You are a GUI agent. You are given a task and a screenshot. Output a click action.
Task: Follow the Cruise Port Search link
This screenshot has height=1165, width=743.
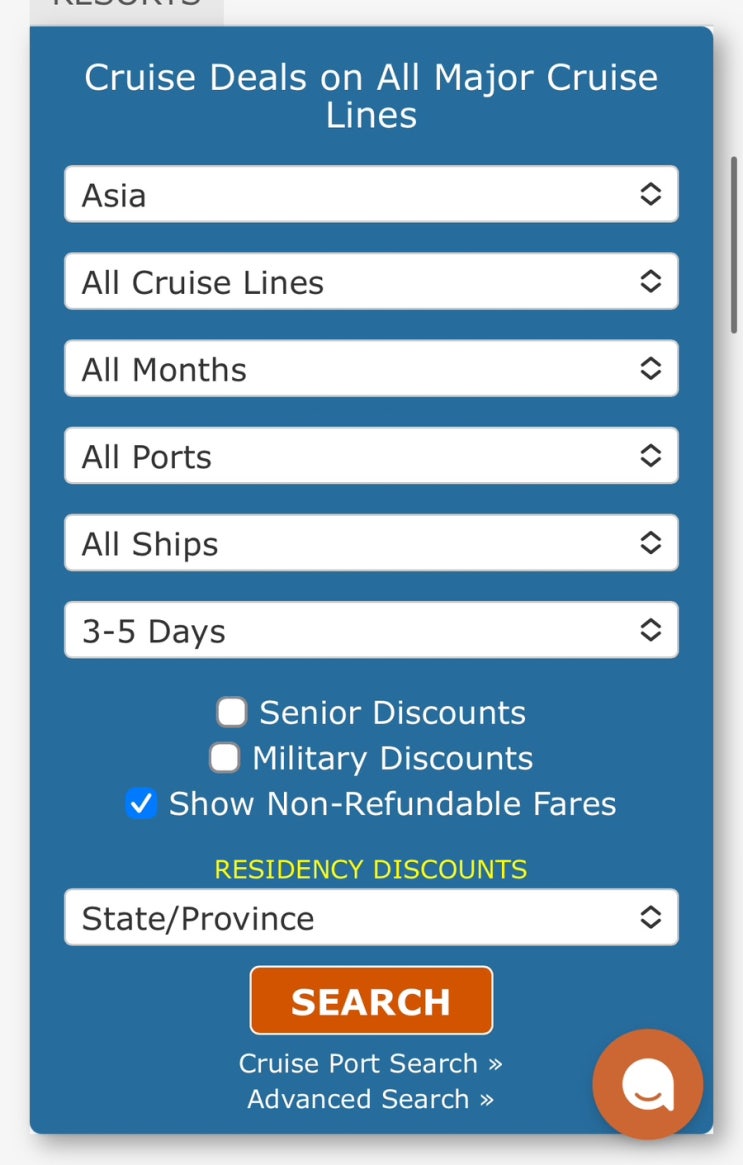[x=370, y=1063]
